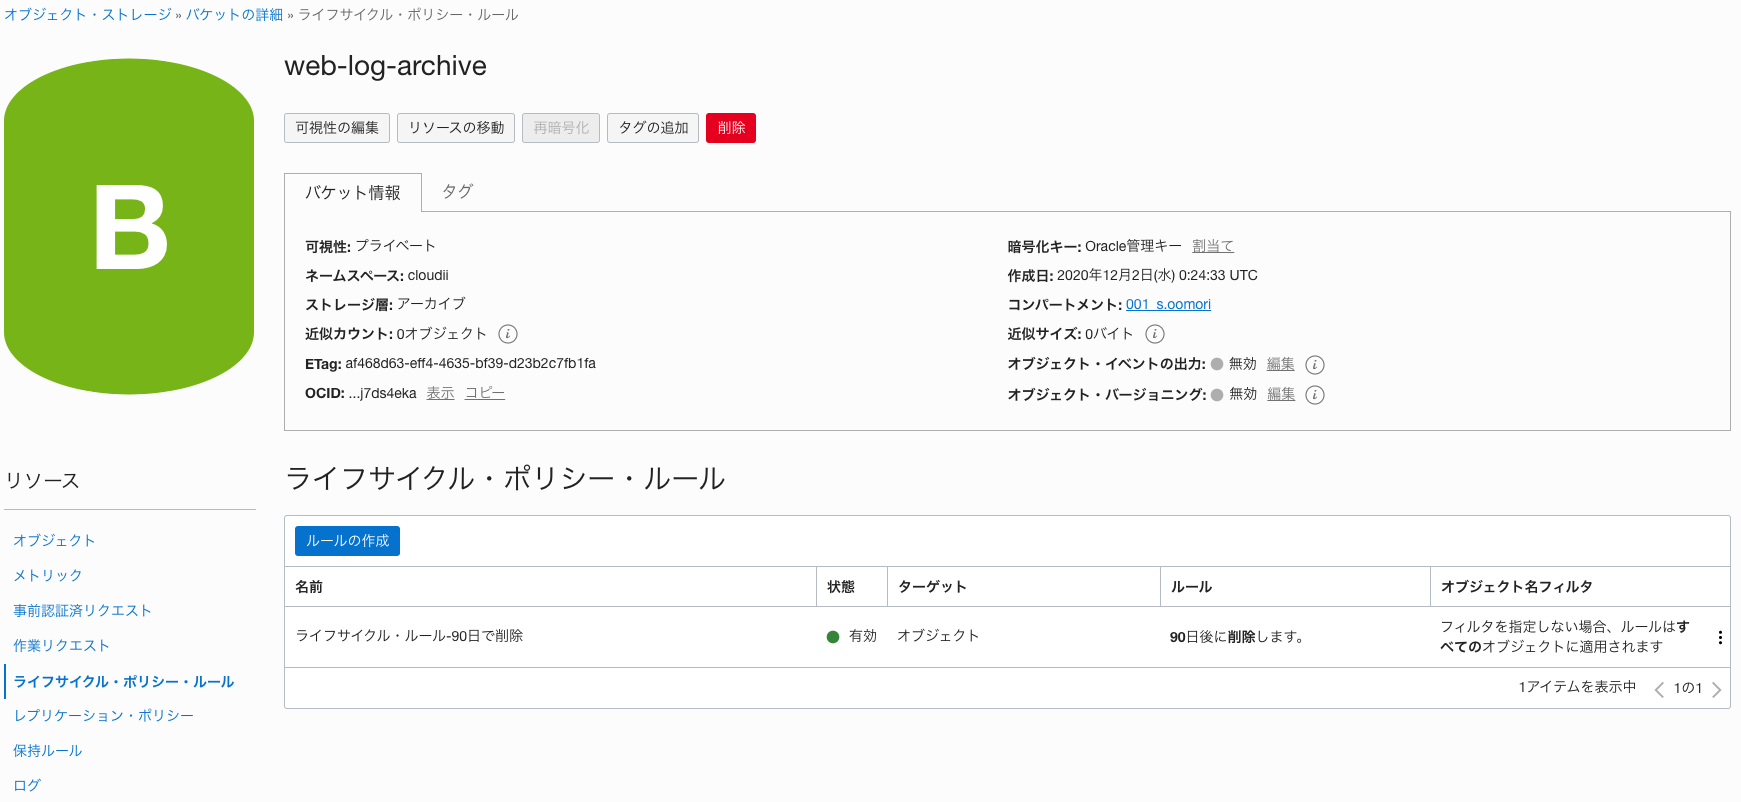Open レプリケーション・ポリシー in resources sidebar
Screen dimensions: 1741x802
[x=104, y=716]
